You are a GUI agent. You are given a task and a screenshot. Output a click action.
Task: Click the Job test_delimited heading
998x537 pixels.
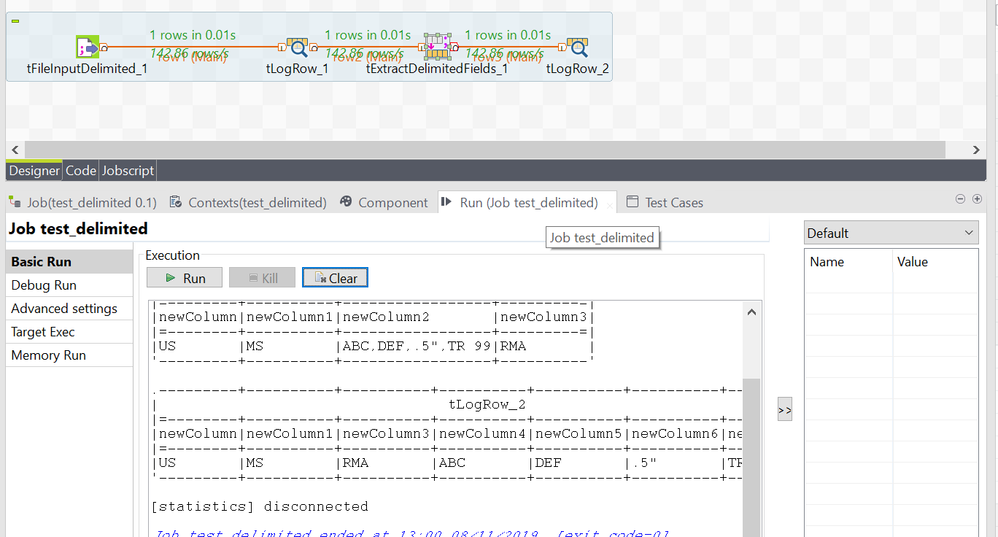point(78,228)
